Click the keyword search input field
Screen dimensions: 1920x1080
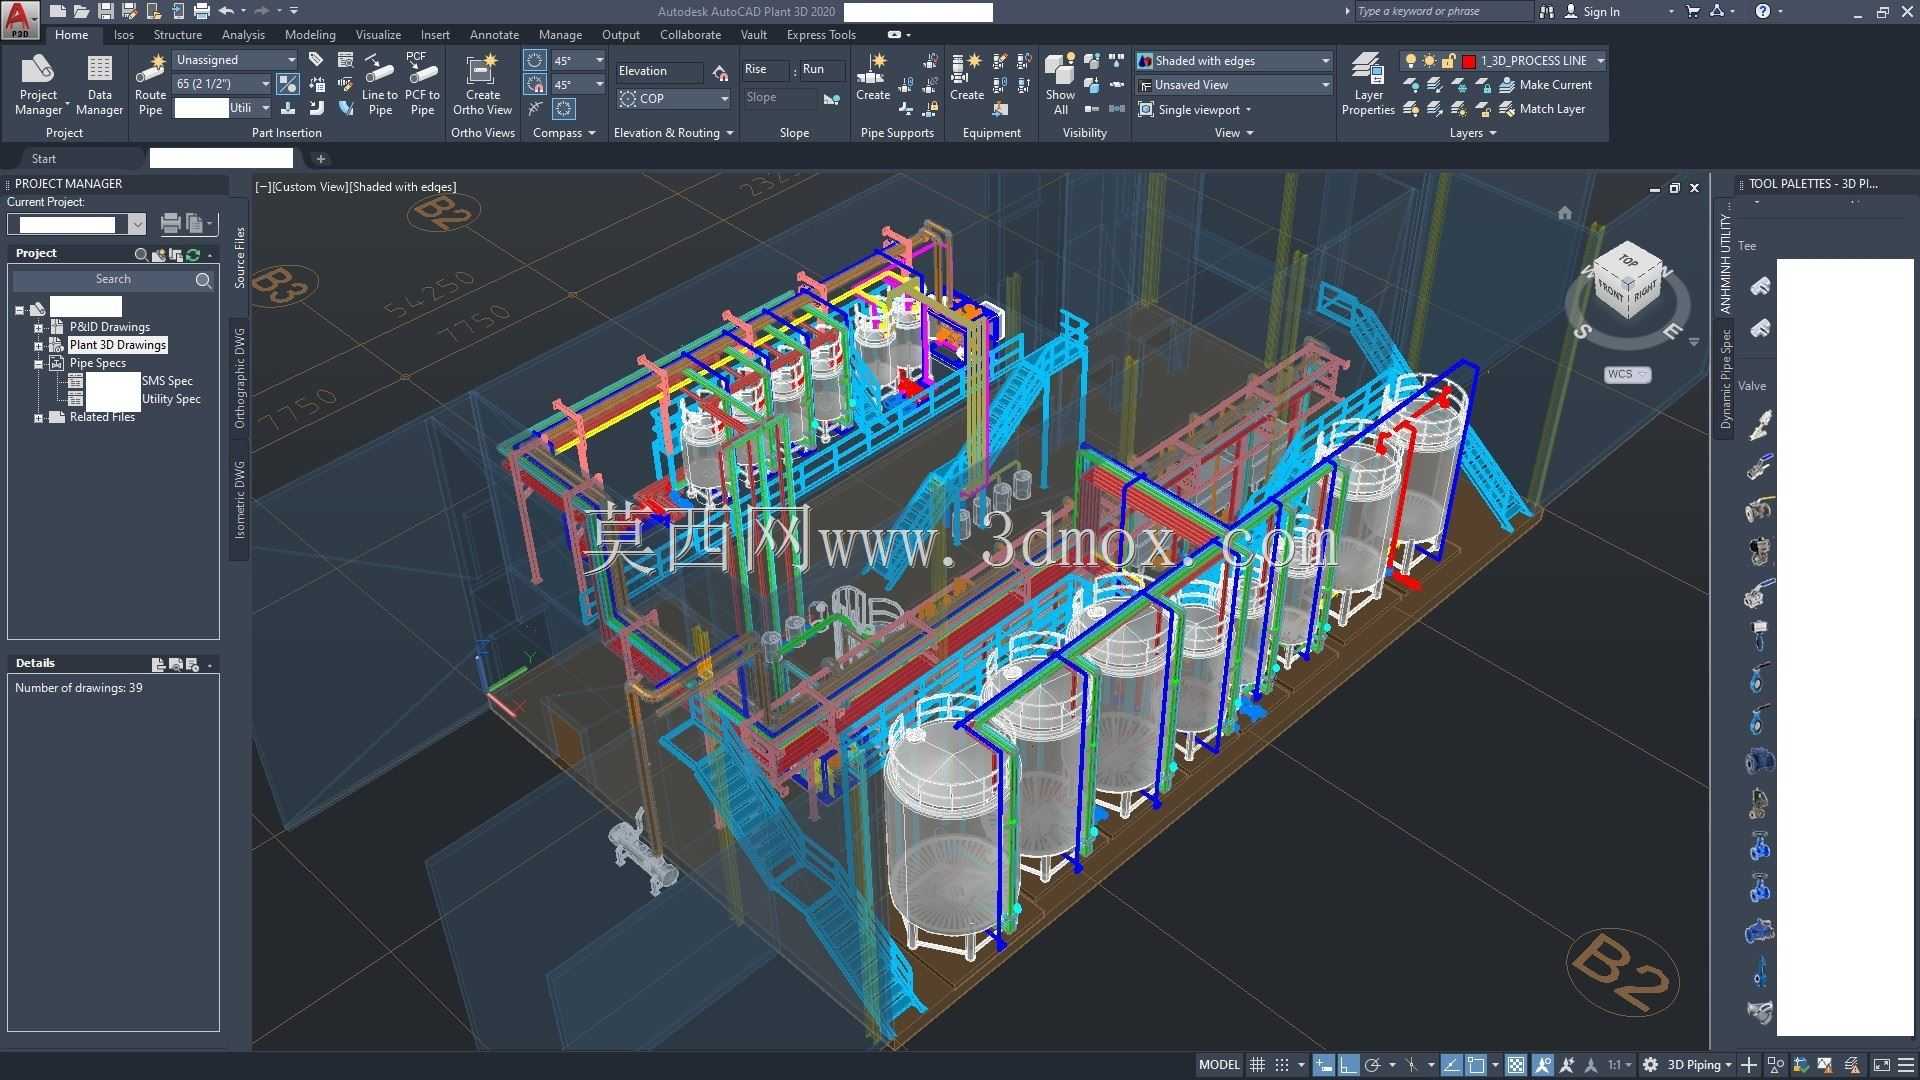pyautogui.click(x=1443, y=12)
